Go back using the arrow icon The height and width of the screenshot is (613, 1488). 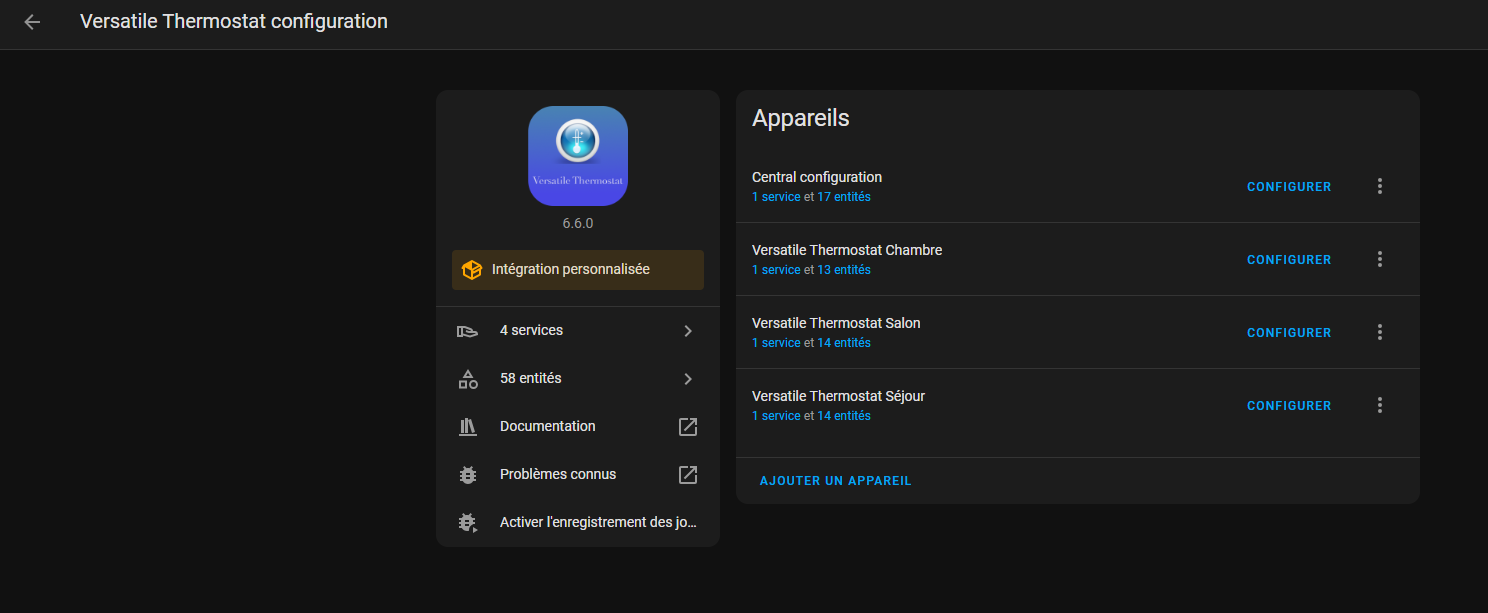[x=32, y=22]
